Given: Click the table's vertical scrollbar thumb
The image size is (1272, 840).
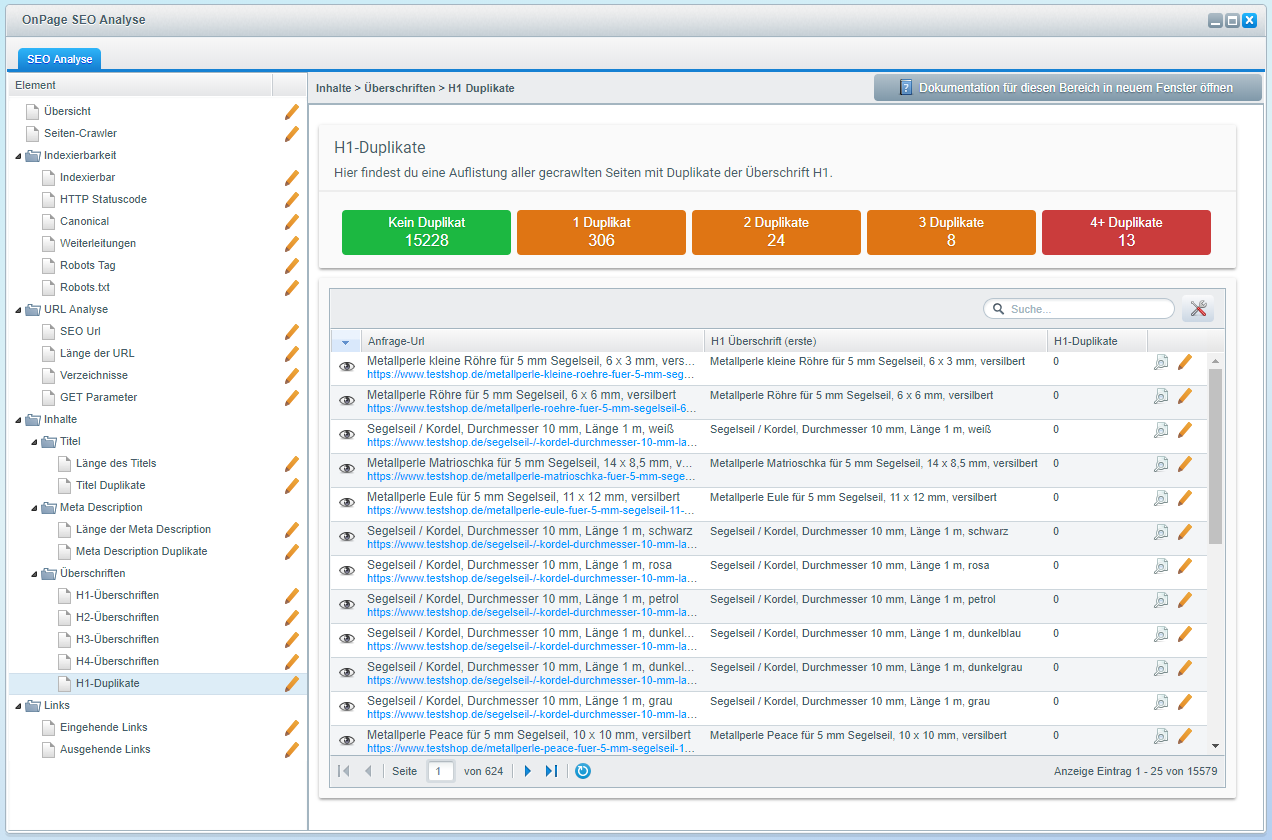Looking at the screenshot, I should pyautogui.click(x=1215, y=456).
